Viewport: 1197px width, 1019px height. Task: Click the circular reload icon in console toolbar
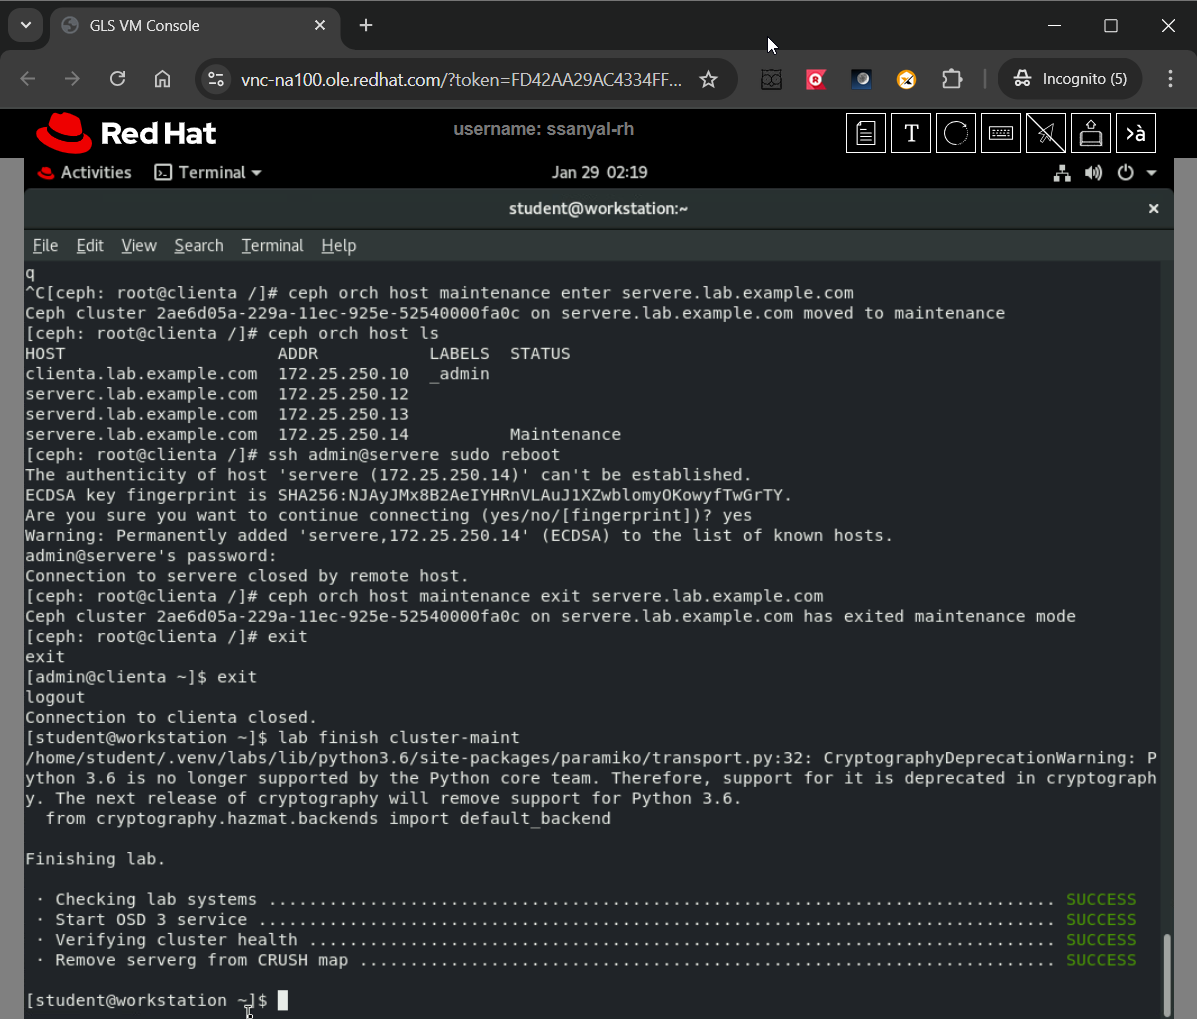956,133
